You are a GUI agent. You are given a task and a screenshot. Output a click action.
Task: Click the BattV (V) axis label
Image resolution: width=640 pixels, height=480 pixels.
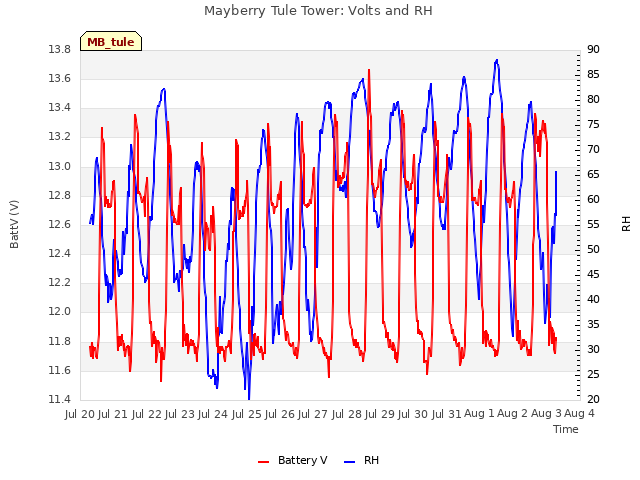point(14,224)
